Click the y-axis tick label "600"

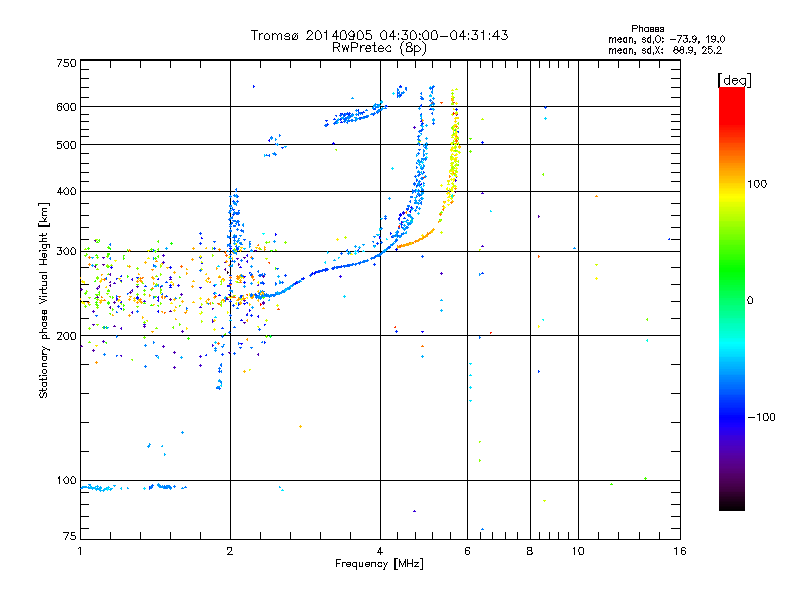(x=66, y=107)
